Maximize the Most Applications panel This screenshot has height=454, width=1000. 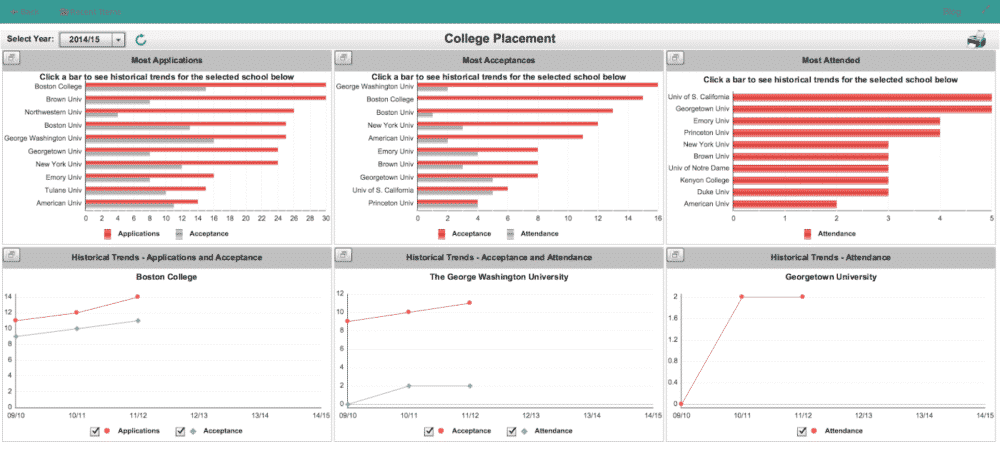(x=11, y=60)
